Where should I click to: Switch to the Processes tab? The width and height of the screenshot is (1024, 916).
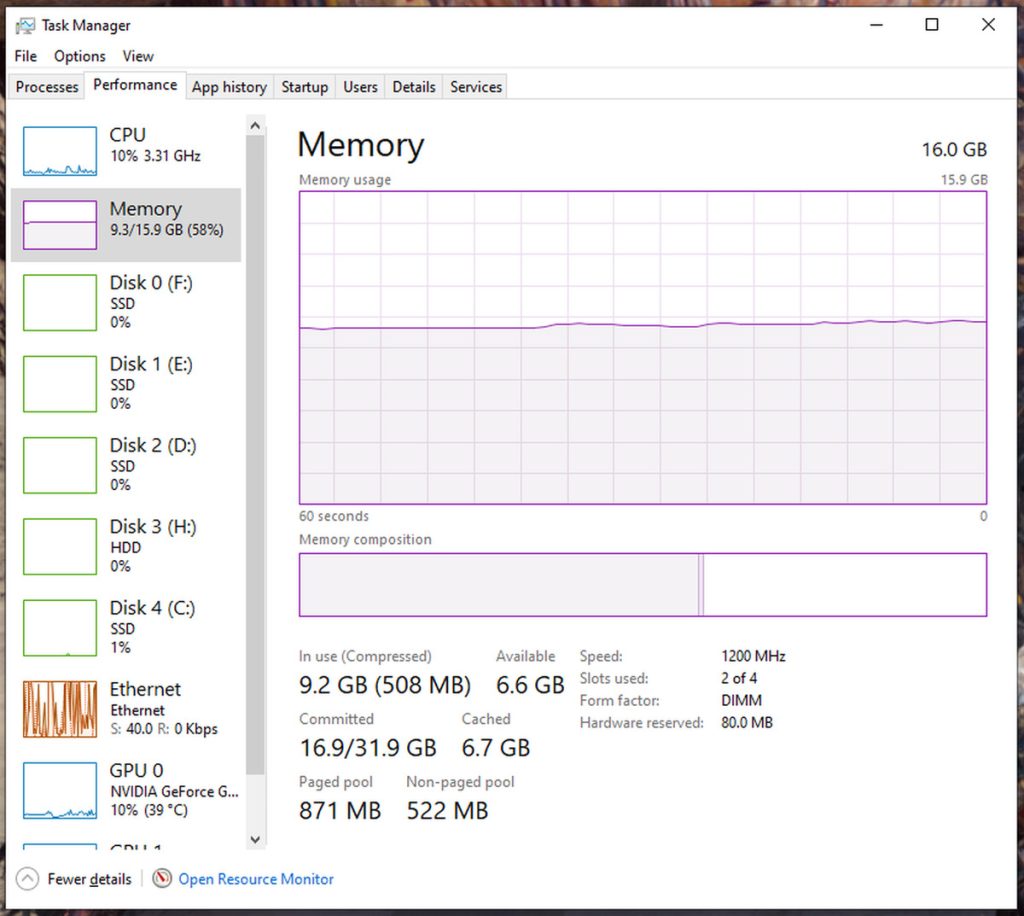point(47,87)
